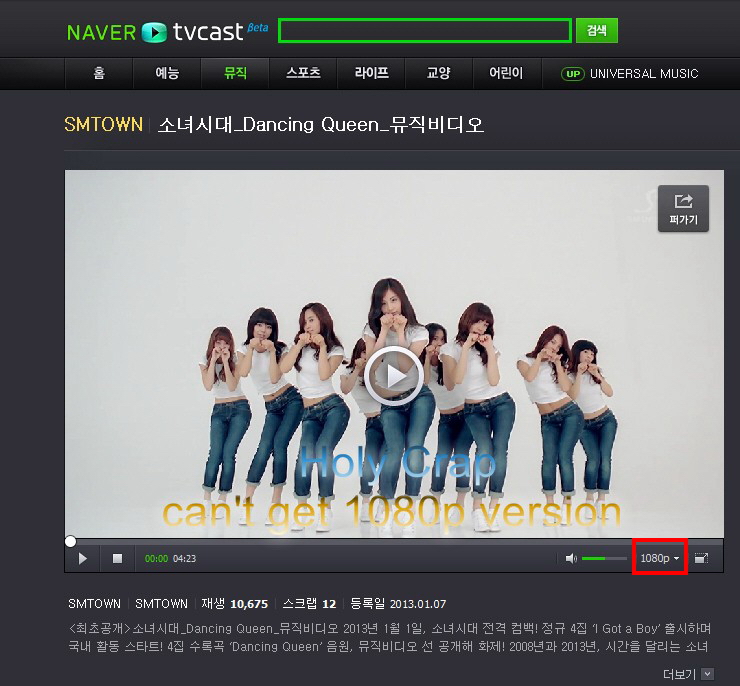
Task: Click first SMTOWN link below player
Action: (x=94, y=604)
